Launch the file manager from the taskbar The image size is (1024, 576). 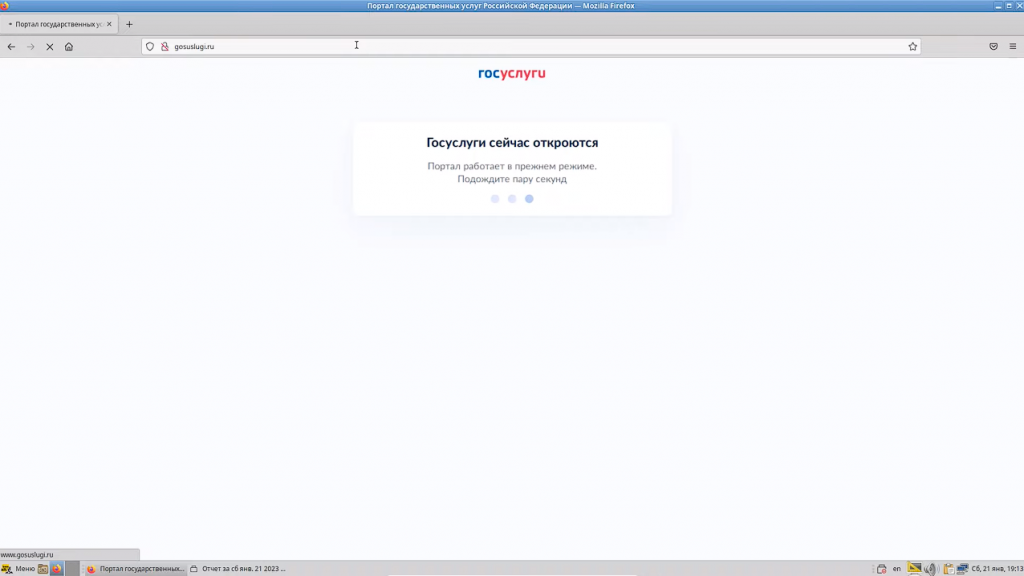(x=42, y=569)
